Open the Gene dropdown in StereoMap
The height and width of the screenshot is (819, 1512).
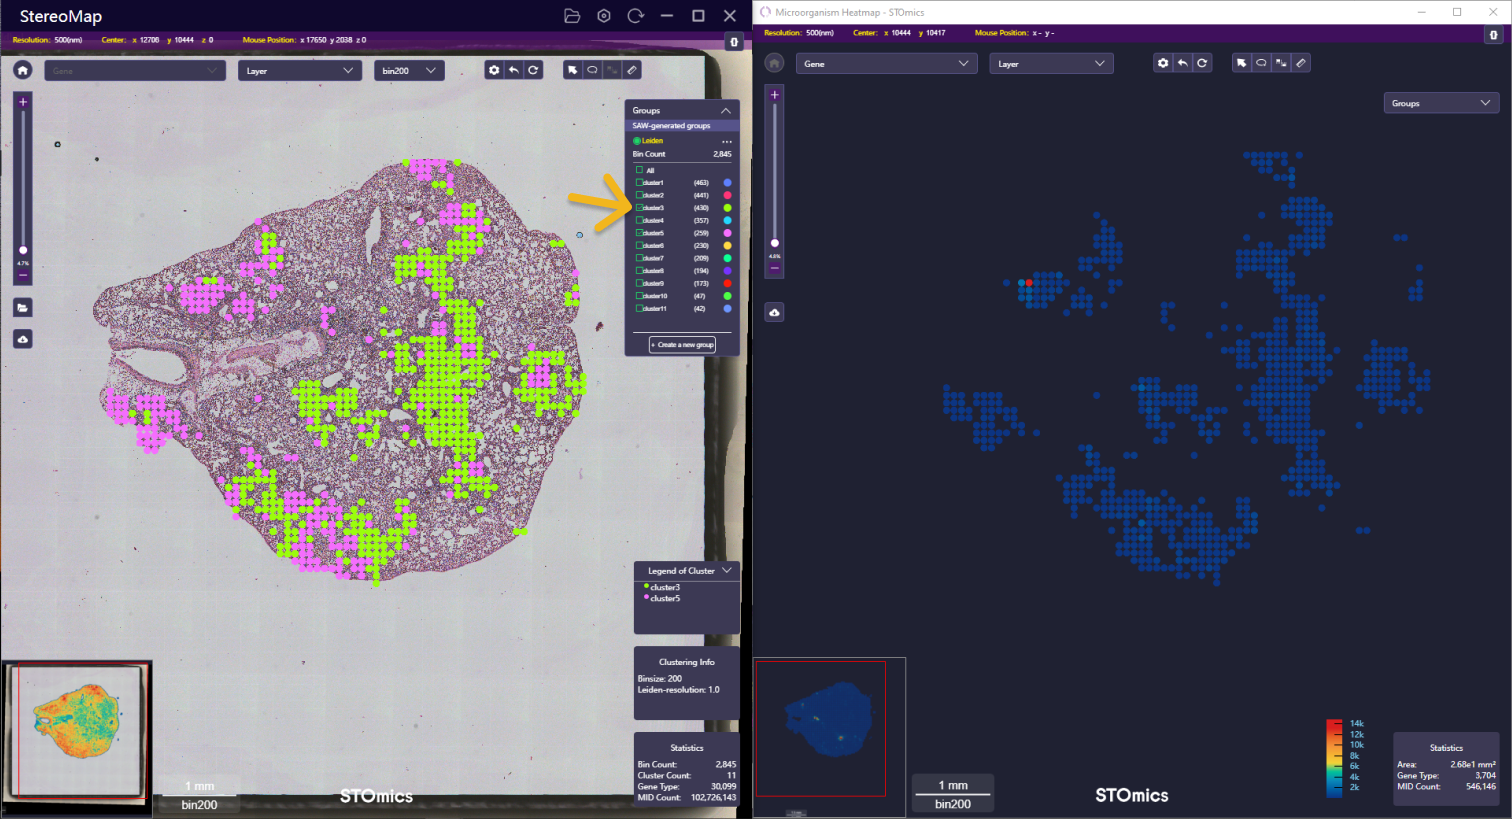point(135,71)
